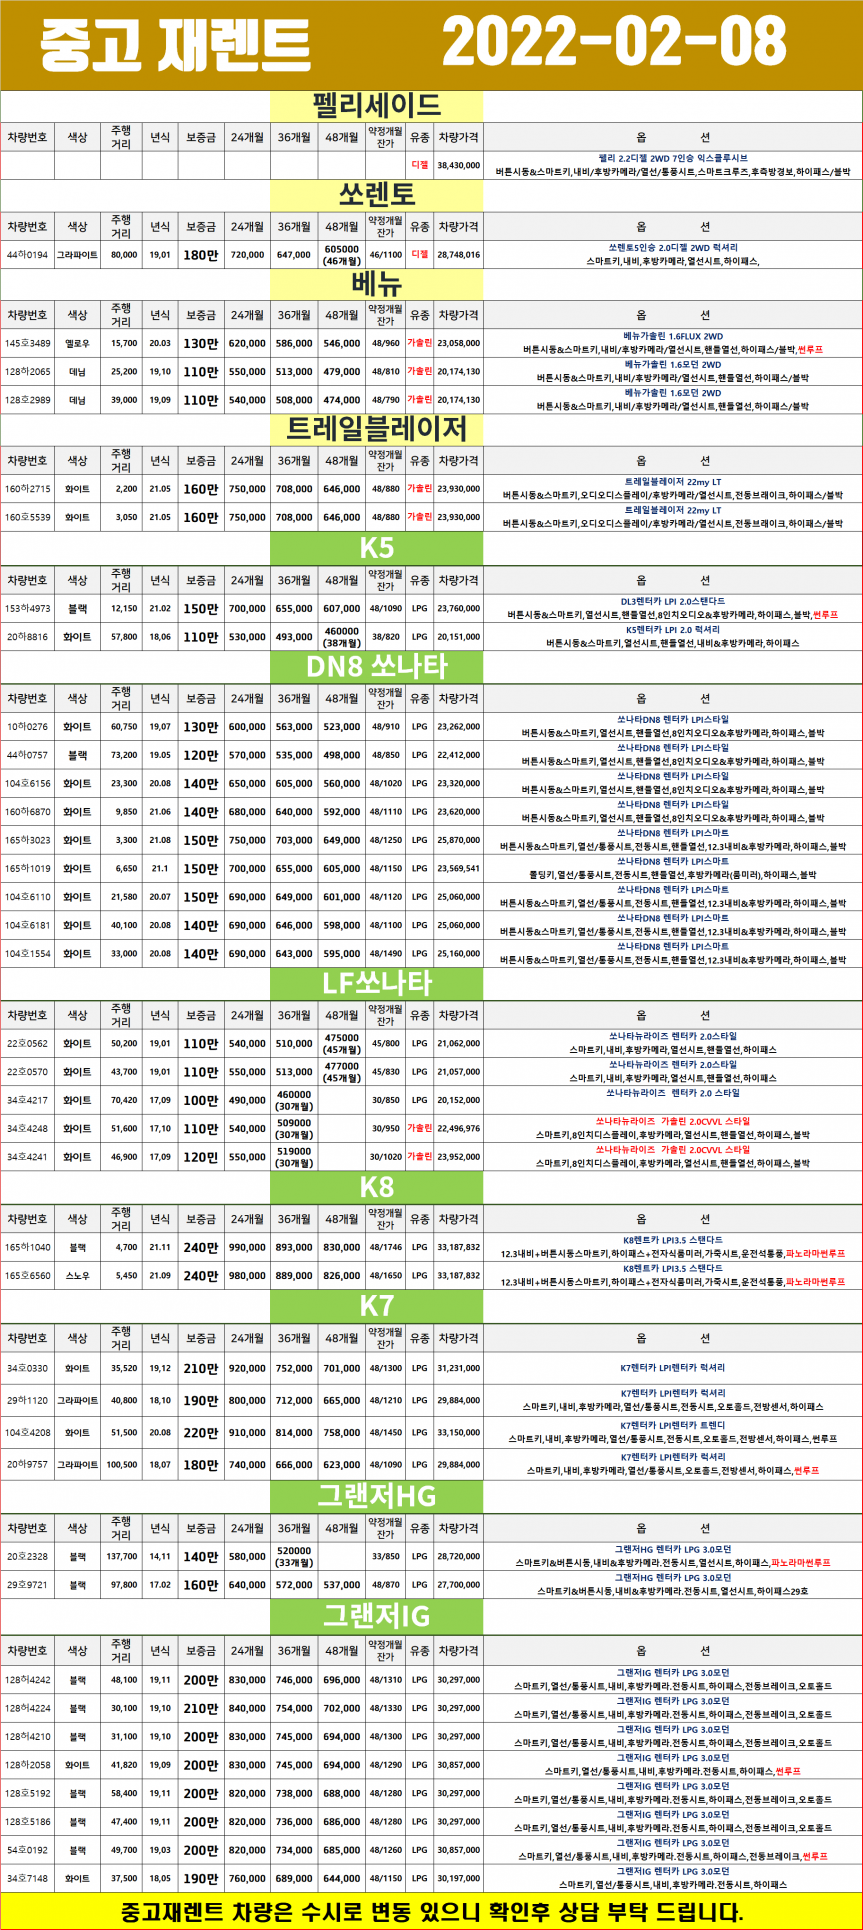Click vehicle number 165하3023
This screenshot has height=1930, width=863.
coord(27,840)
